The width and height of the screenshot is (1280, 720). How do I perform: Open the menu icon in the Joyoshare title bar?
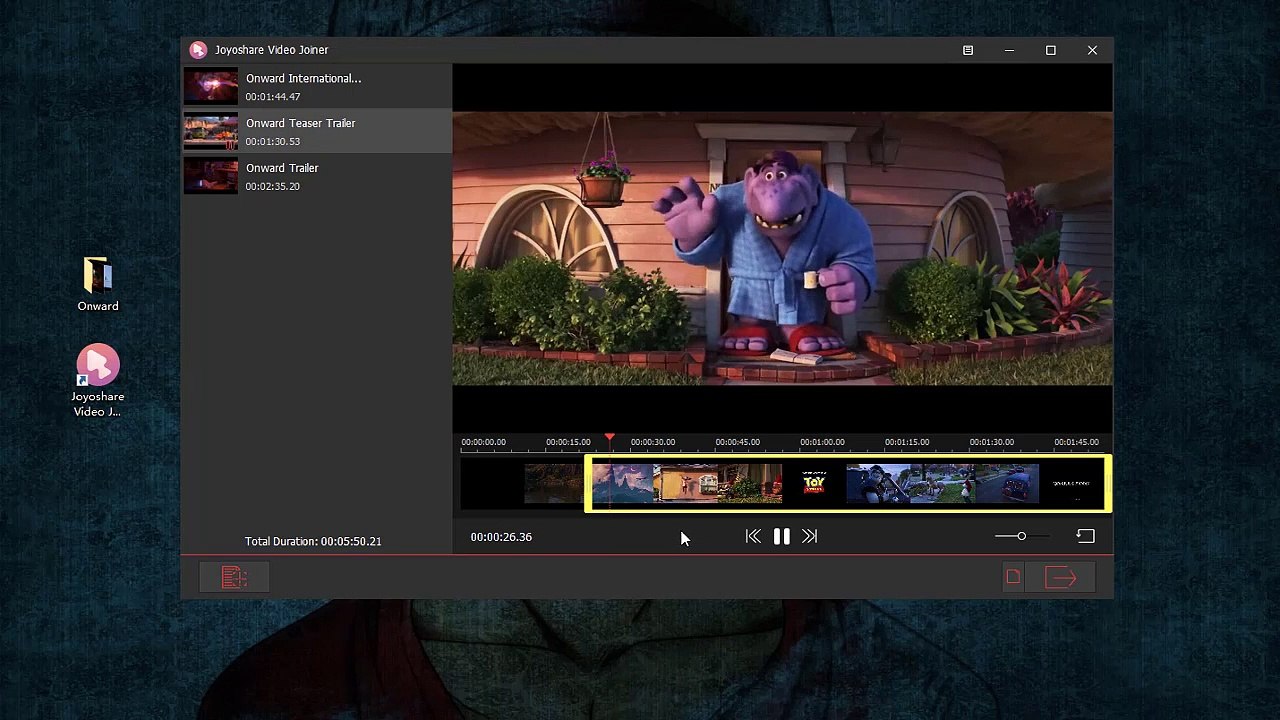(x=968, y=50)
